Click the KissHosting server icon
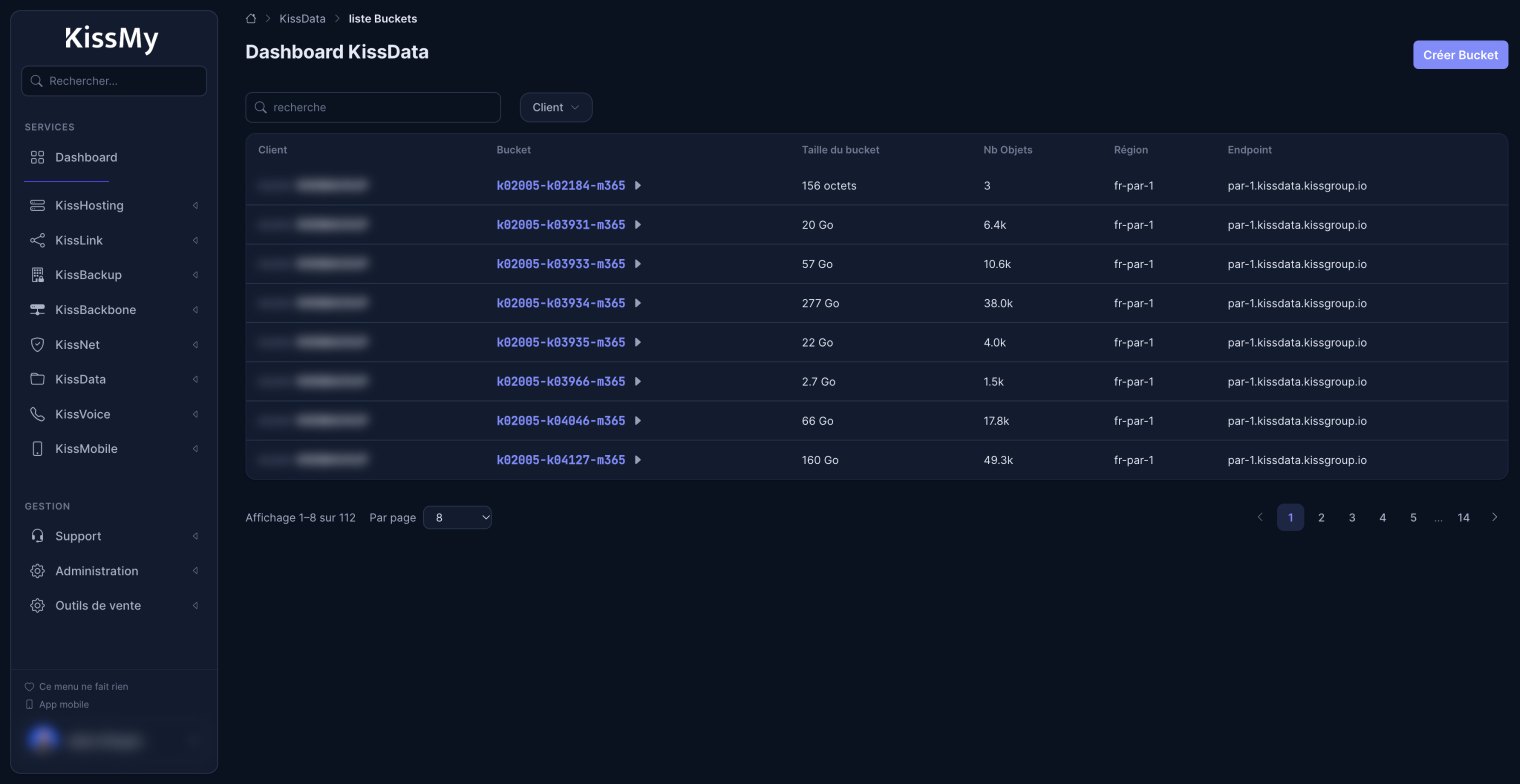The height and width of the screenshot is (784, 1520). (38, 205)
